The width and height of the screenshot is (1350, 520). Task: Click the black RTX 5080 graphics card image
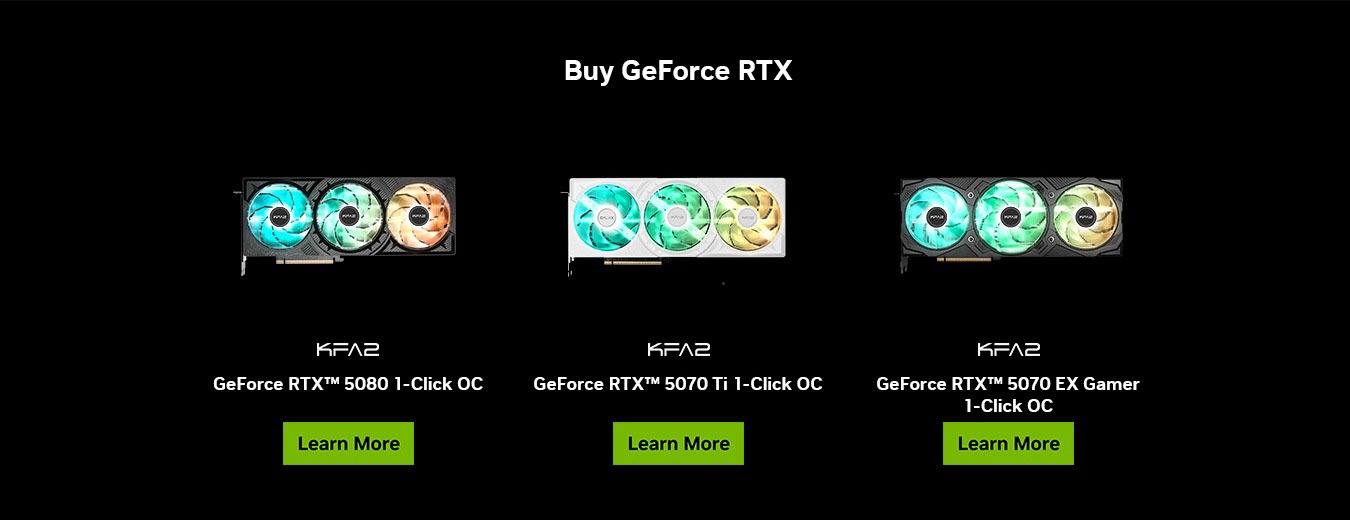(x=348, y=224)
